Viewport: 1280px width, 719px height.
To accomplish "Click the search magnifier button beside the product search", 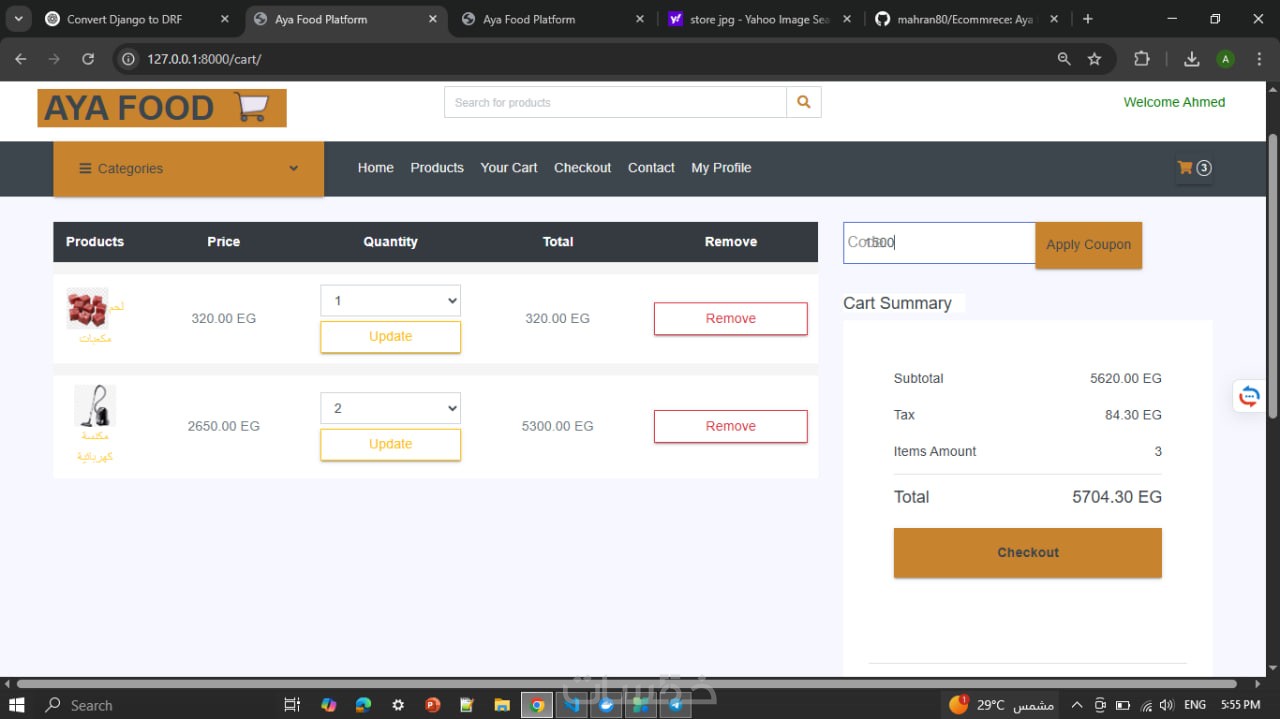I will point(804,102).
